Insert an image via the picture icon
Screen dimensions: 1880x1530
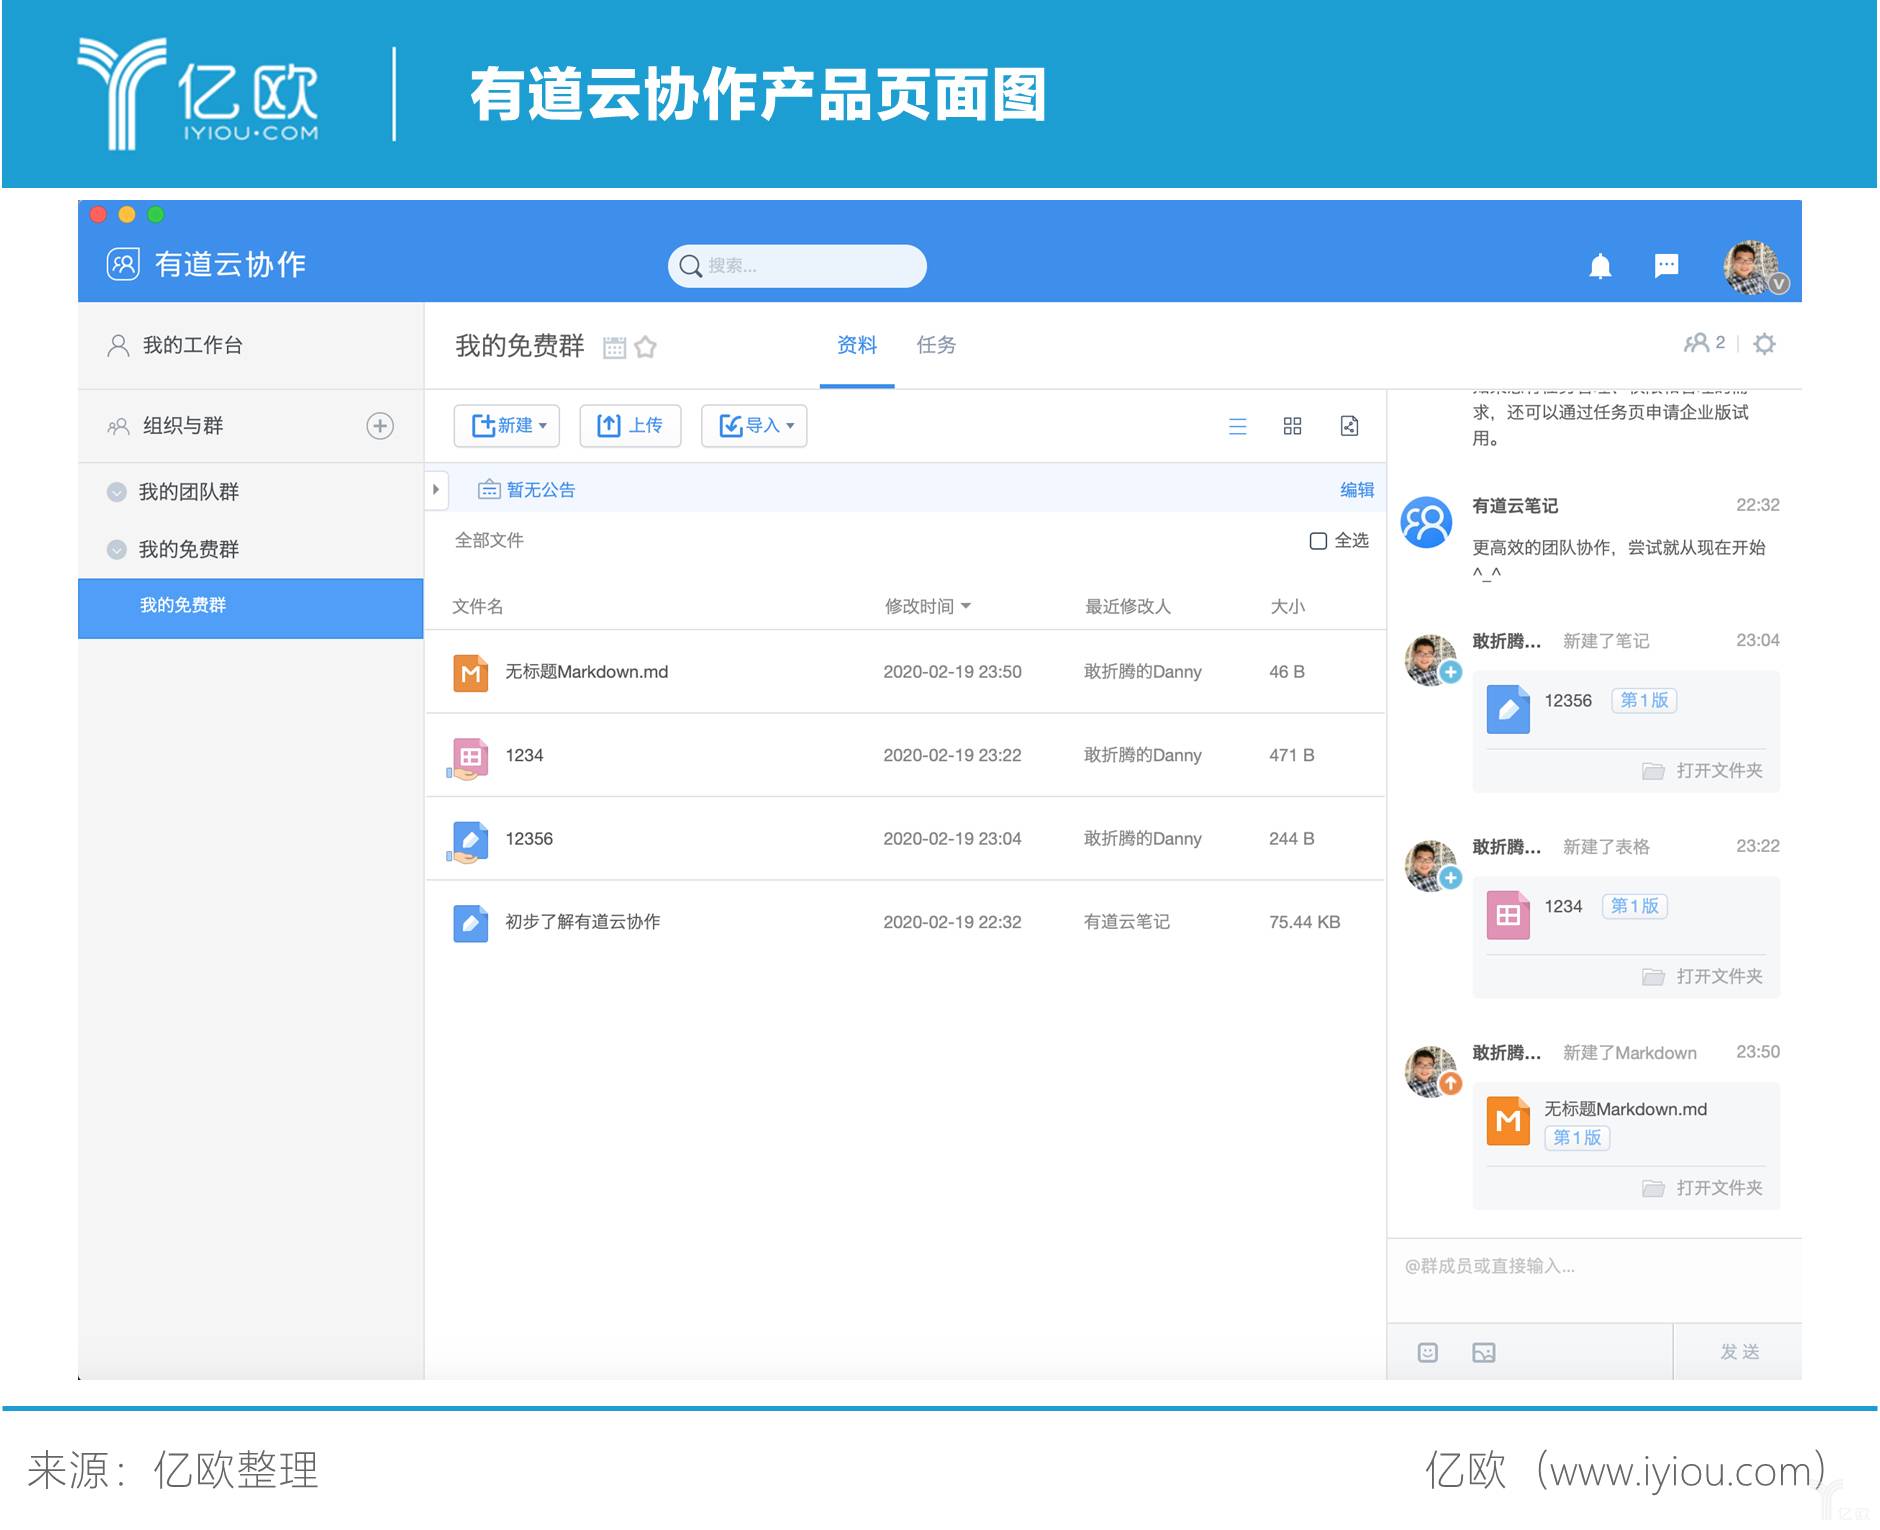coord(1484,1353)
